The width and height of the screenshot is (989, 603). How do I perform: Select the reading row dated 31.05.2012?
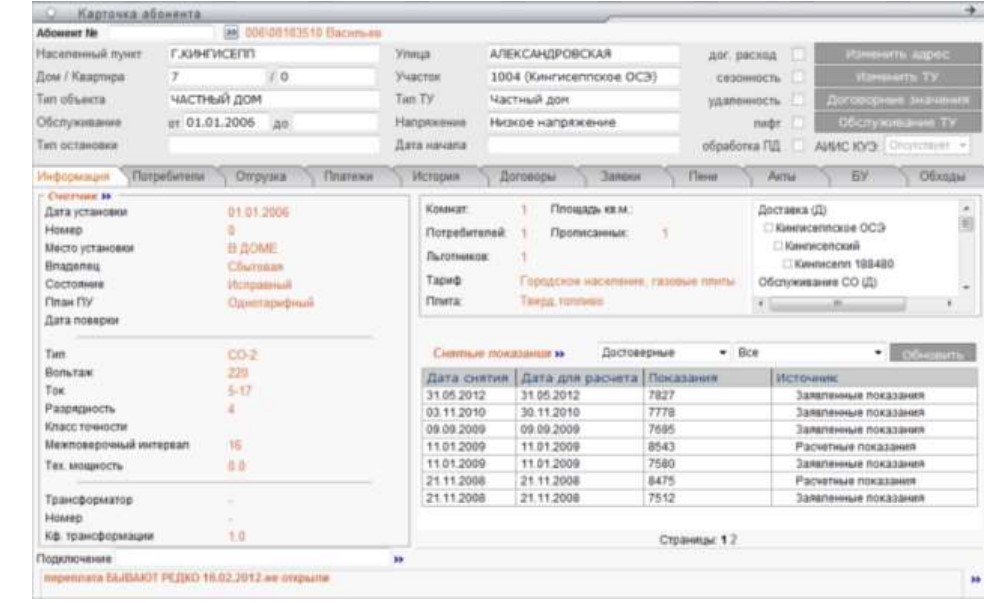tap(699, 395)
